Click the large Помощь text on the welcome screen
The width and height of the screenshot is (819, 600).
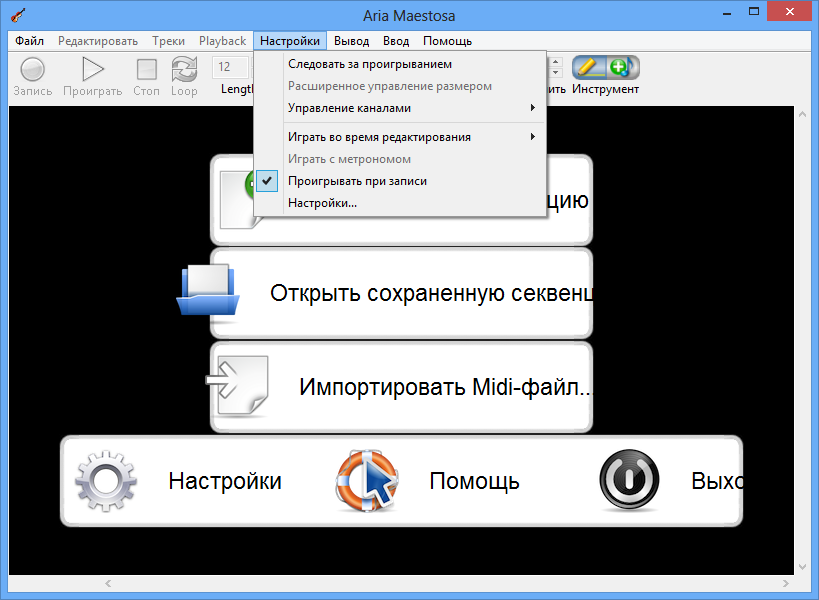[474, 481]
